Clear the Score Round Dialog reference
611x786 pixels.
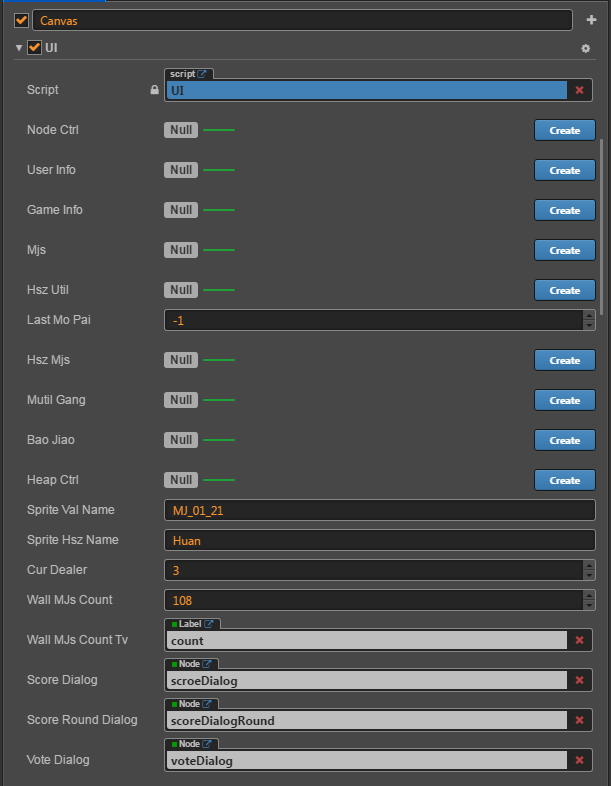coord(579,720)
